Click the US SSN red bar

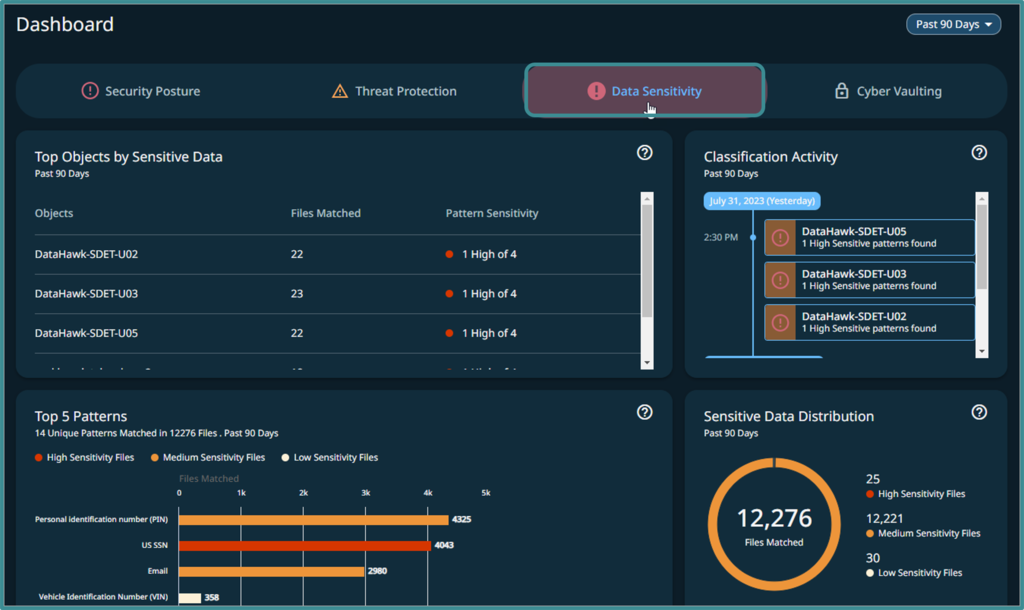click(305, 545)
